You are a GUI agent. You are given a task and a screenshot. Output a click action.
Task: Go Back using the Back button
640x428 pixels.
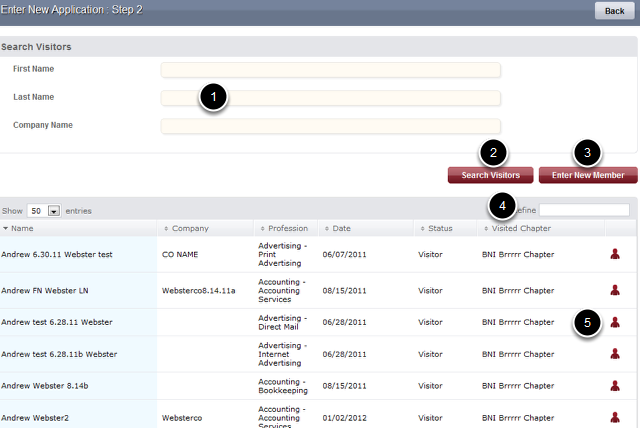point(614,10)
